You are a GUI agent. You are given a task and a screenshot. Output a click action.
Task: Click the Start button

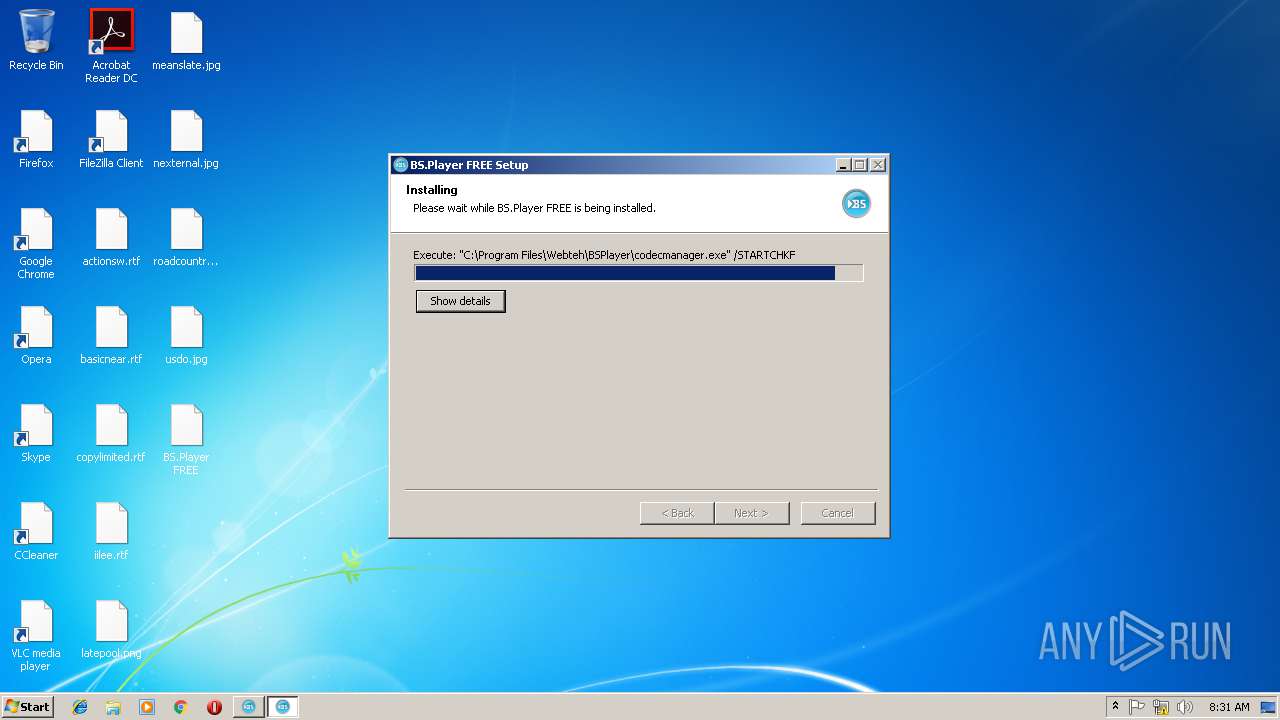[27, 707]
